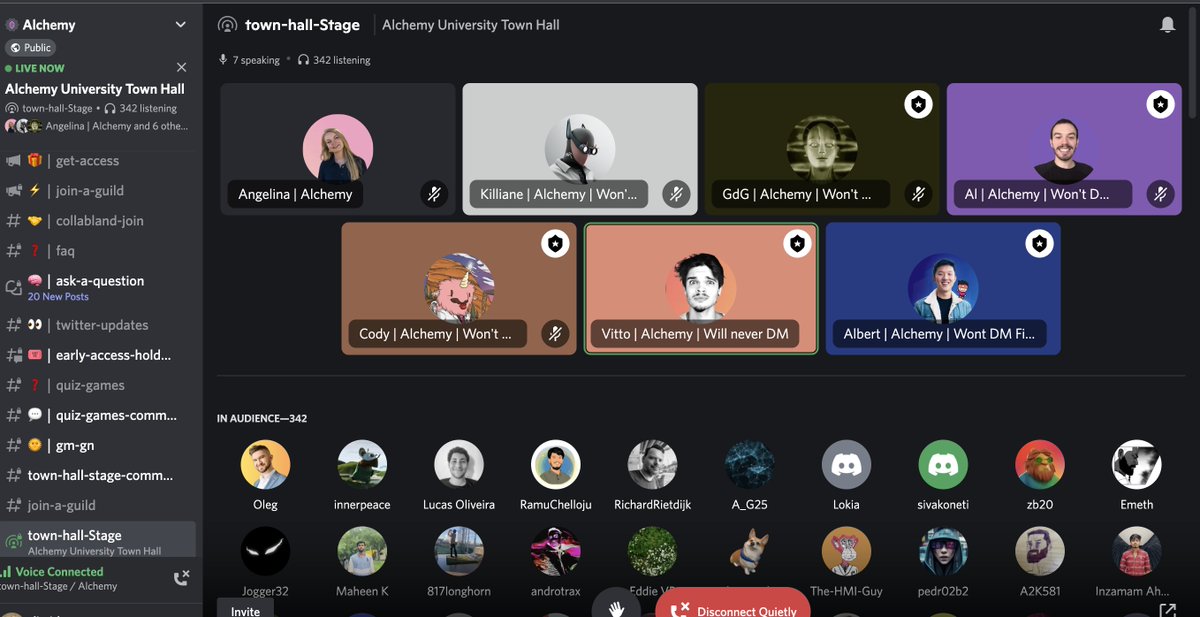This screenshot has width=1200, height=617.
Task: Click audience member RamuChelloju's avatar
Action: tap(556, 465)
